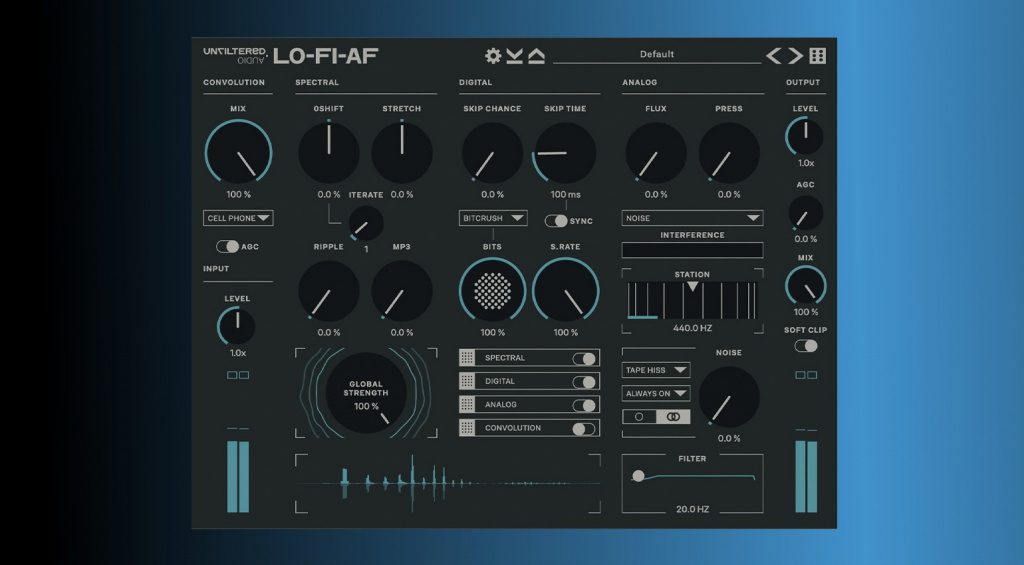Click the Interference display bar
This screenshot has width=1024, height=565.
(692, 250)
